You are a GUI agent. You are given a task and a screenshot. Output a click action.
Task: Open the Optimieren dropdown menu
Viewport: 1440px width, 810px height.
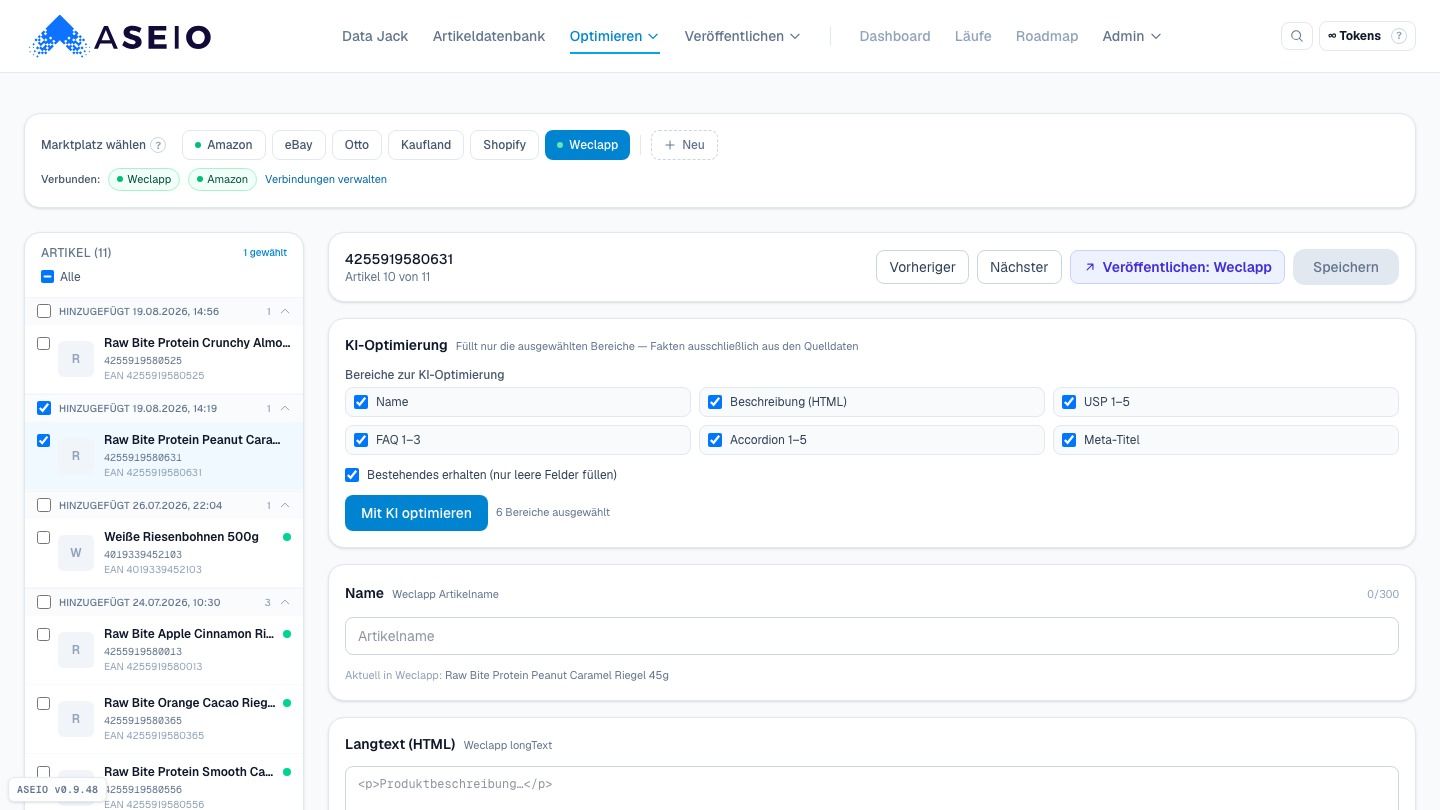(614, 36)
